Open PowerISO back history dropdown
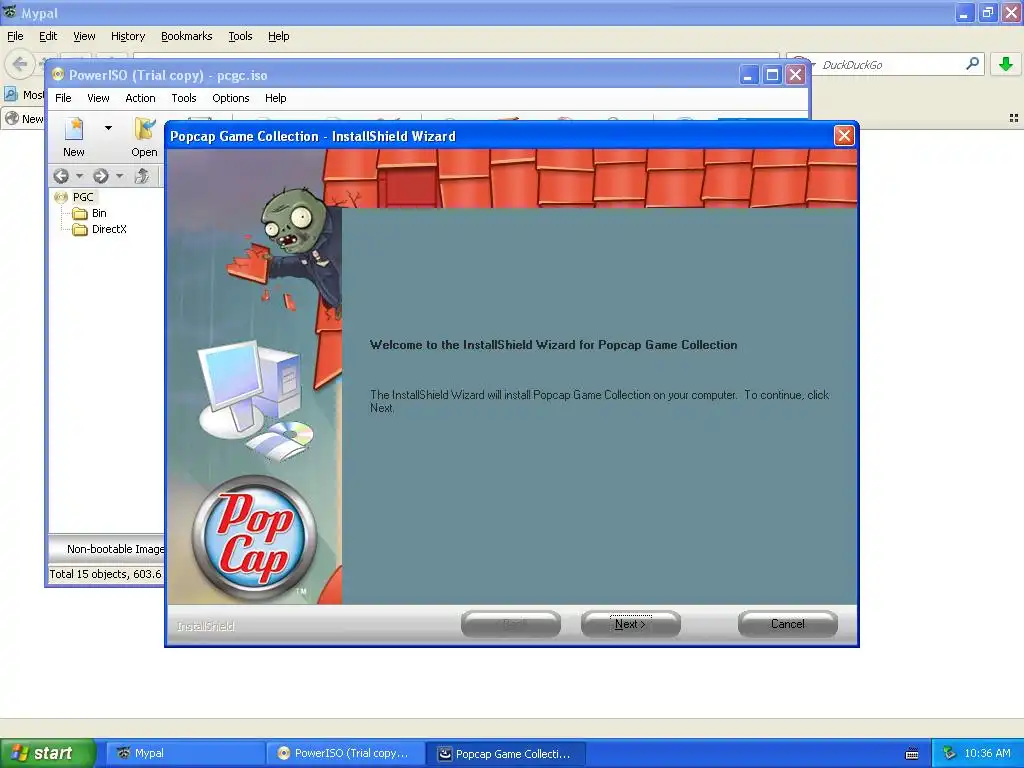 tap(80, 176)
